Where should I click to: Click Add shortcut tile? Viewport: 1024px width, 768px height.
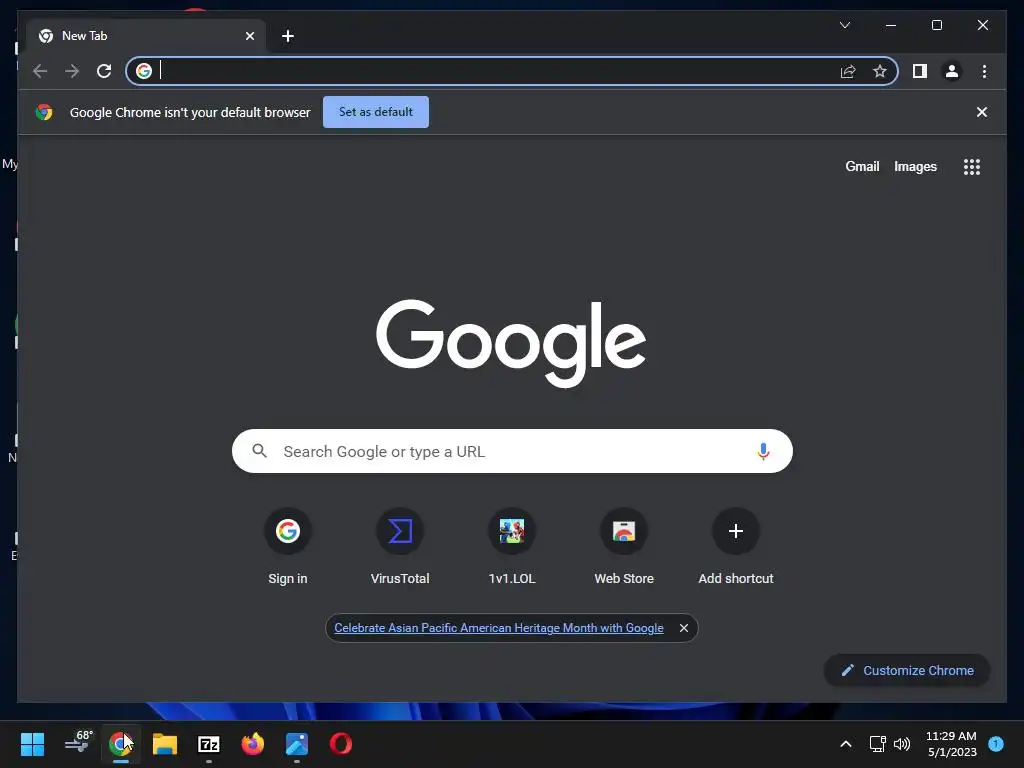(x=736, y=547)
